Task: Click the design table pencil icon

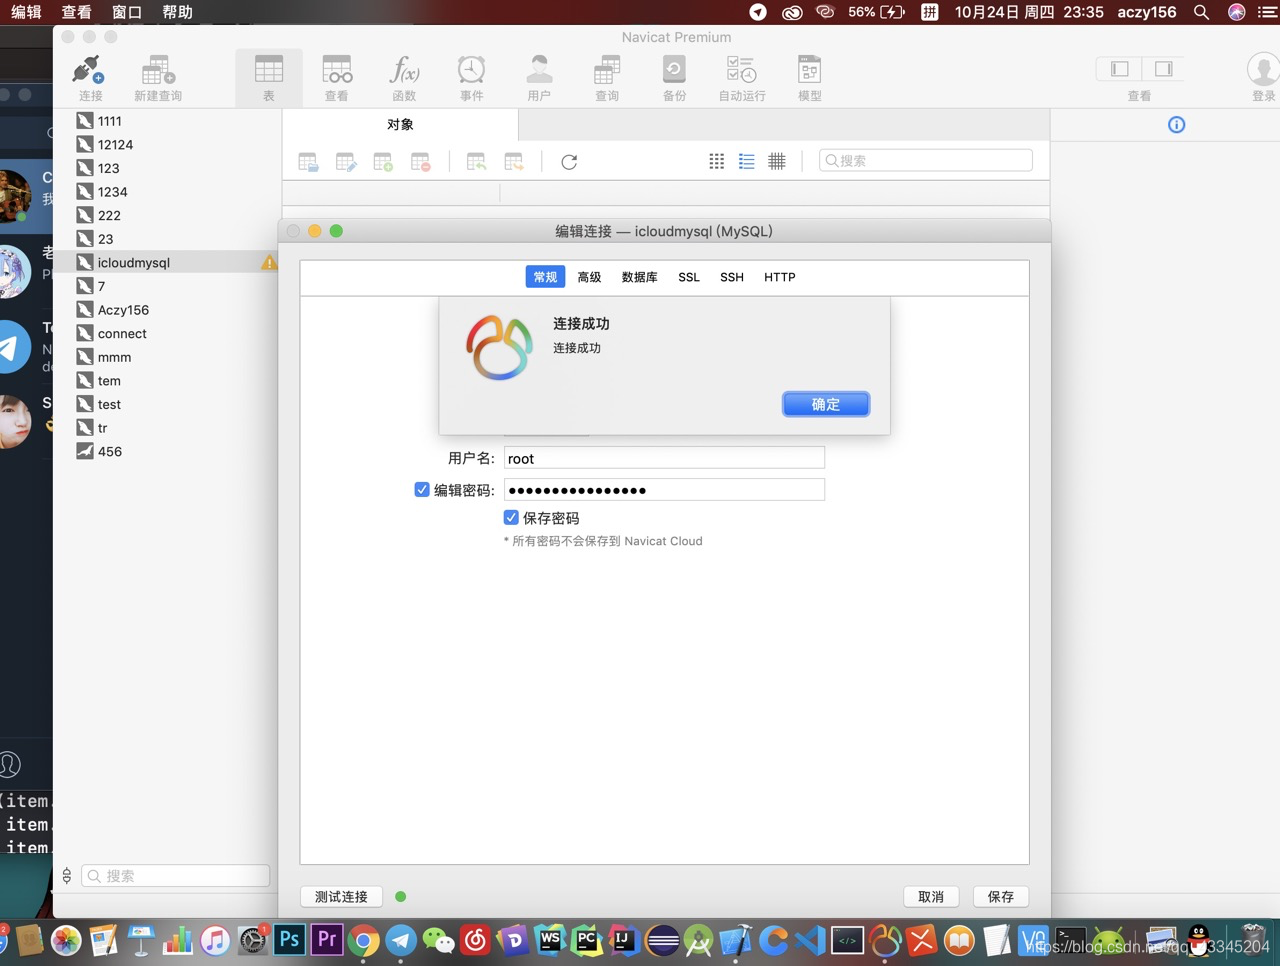Action: click(x=346, y=162)
